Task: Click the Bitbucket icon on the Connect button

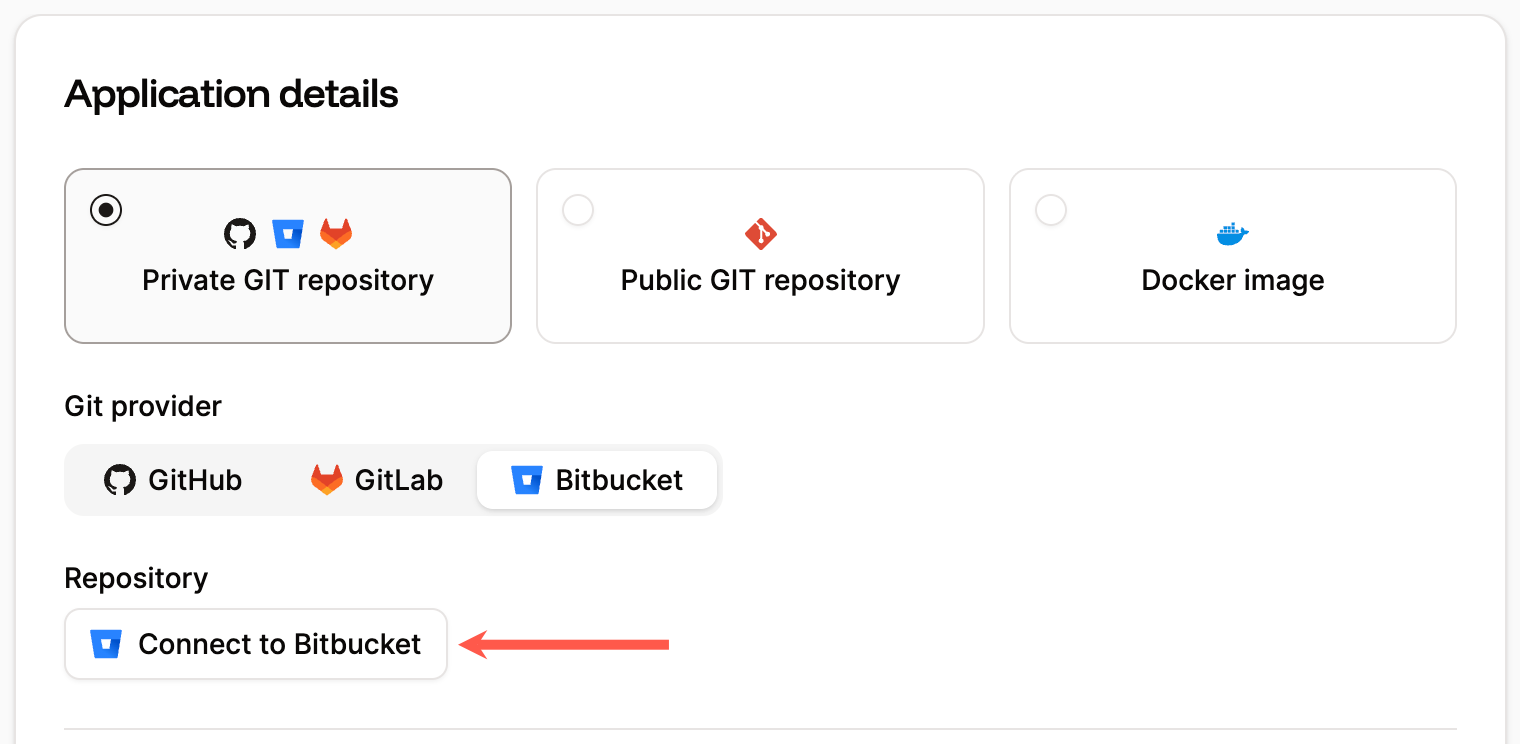Action: point(105,644)
